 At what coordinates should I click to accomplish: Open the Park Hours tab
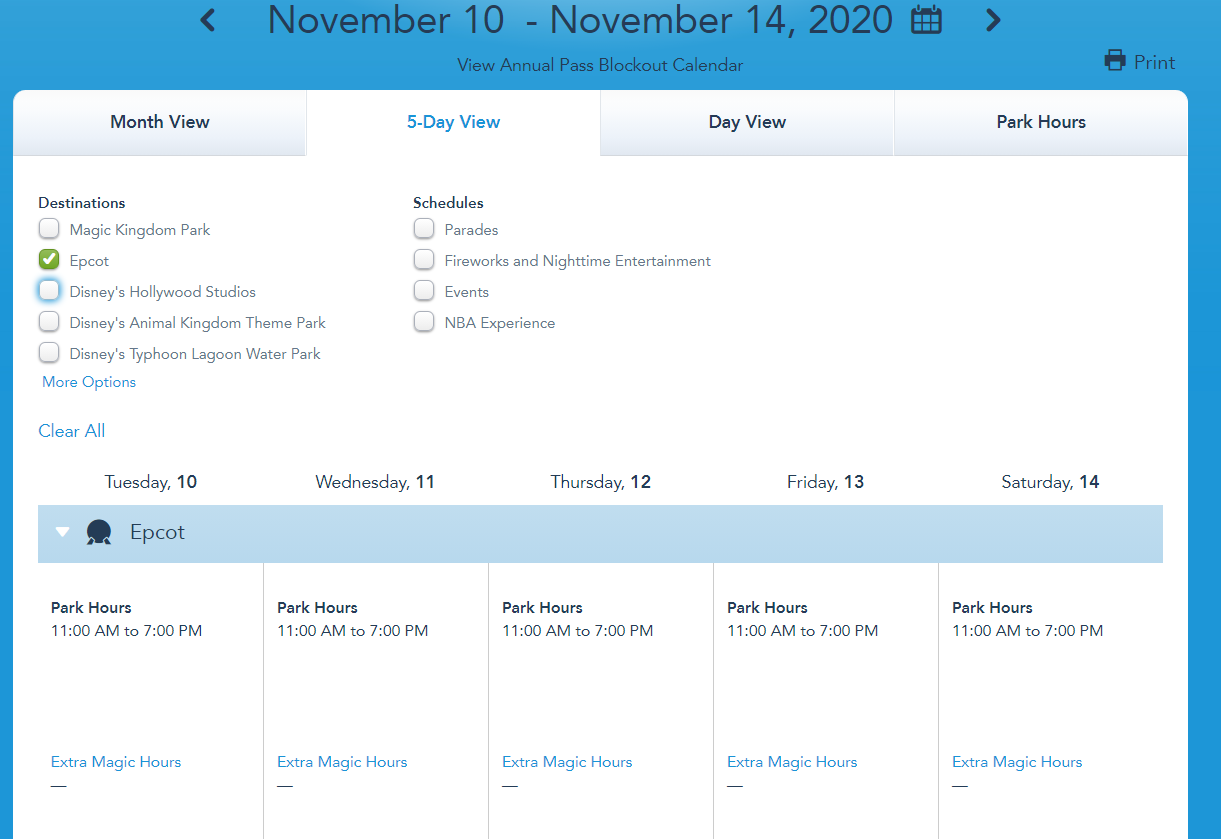1040,122
